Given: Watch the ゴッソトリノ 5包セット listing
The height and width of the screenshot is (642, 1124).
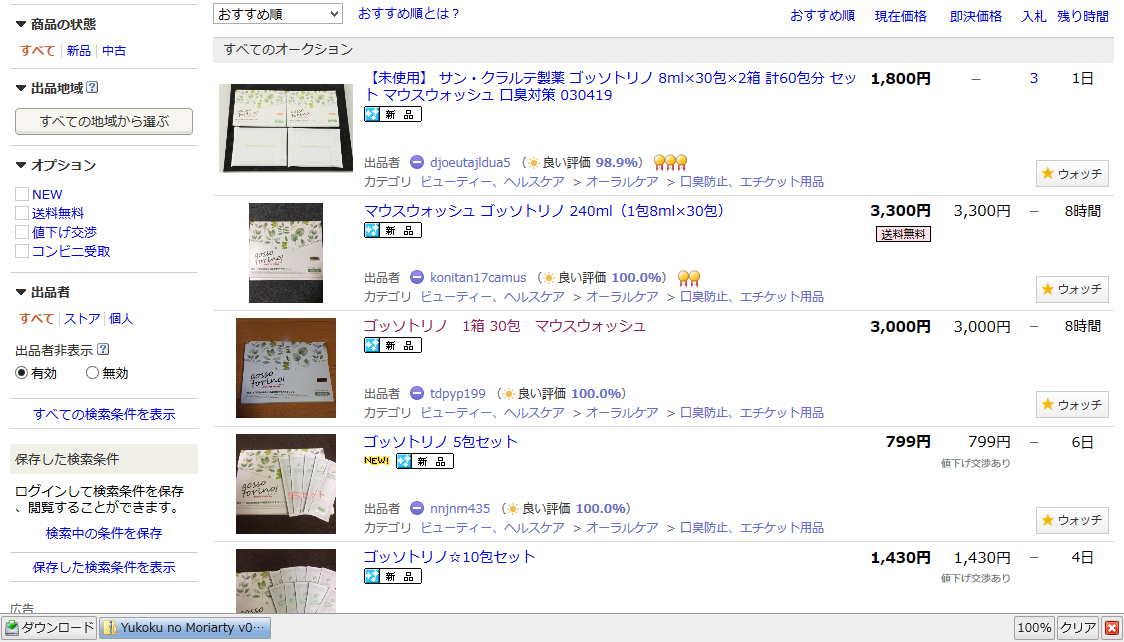Looking at the screenshot, I should coord(1071,520).
